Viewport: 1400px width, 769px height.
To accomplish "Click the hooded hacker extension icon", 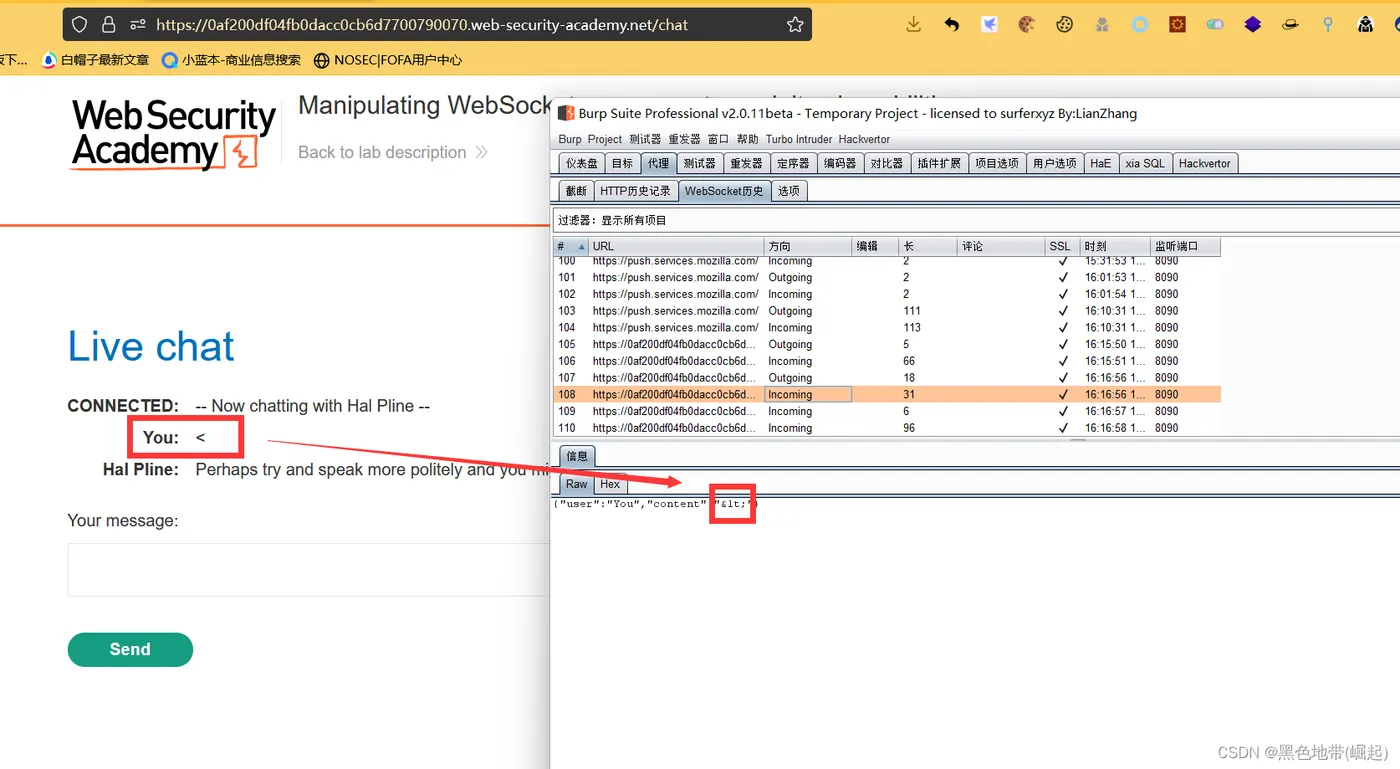I will [x=1366, y=25].
